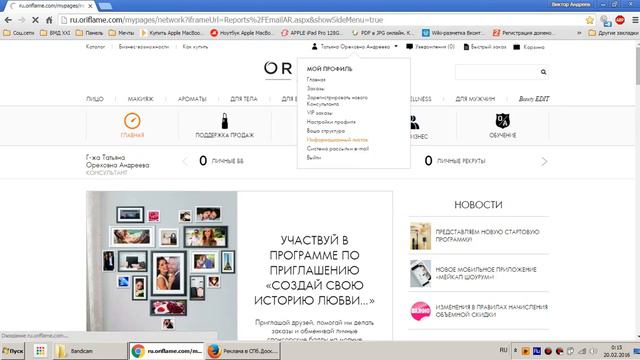
Task: Stop page loading with the X button
Action: [35, 20]
